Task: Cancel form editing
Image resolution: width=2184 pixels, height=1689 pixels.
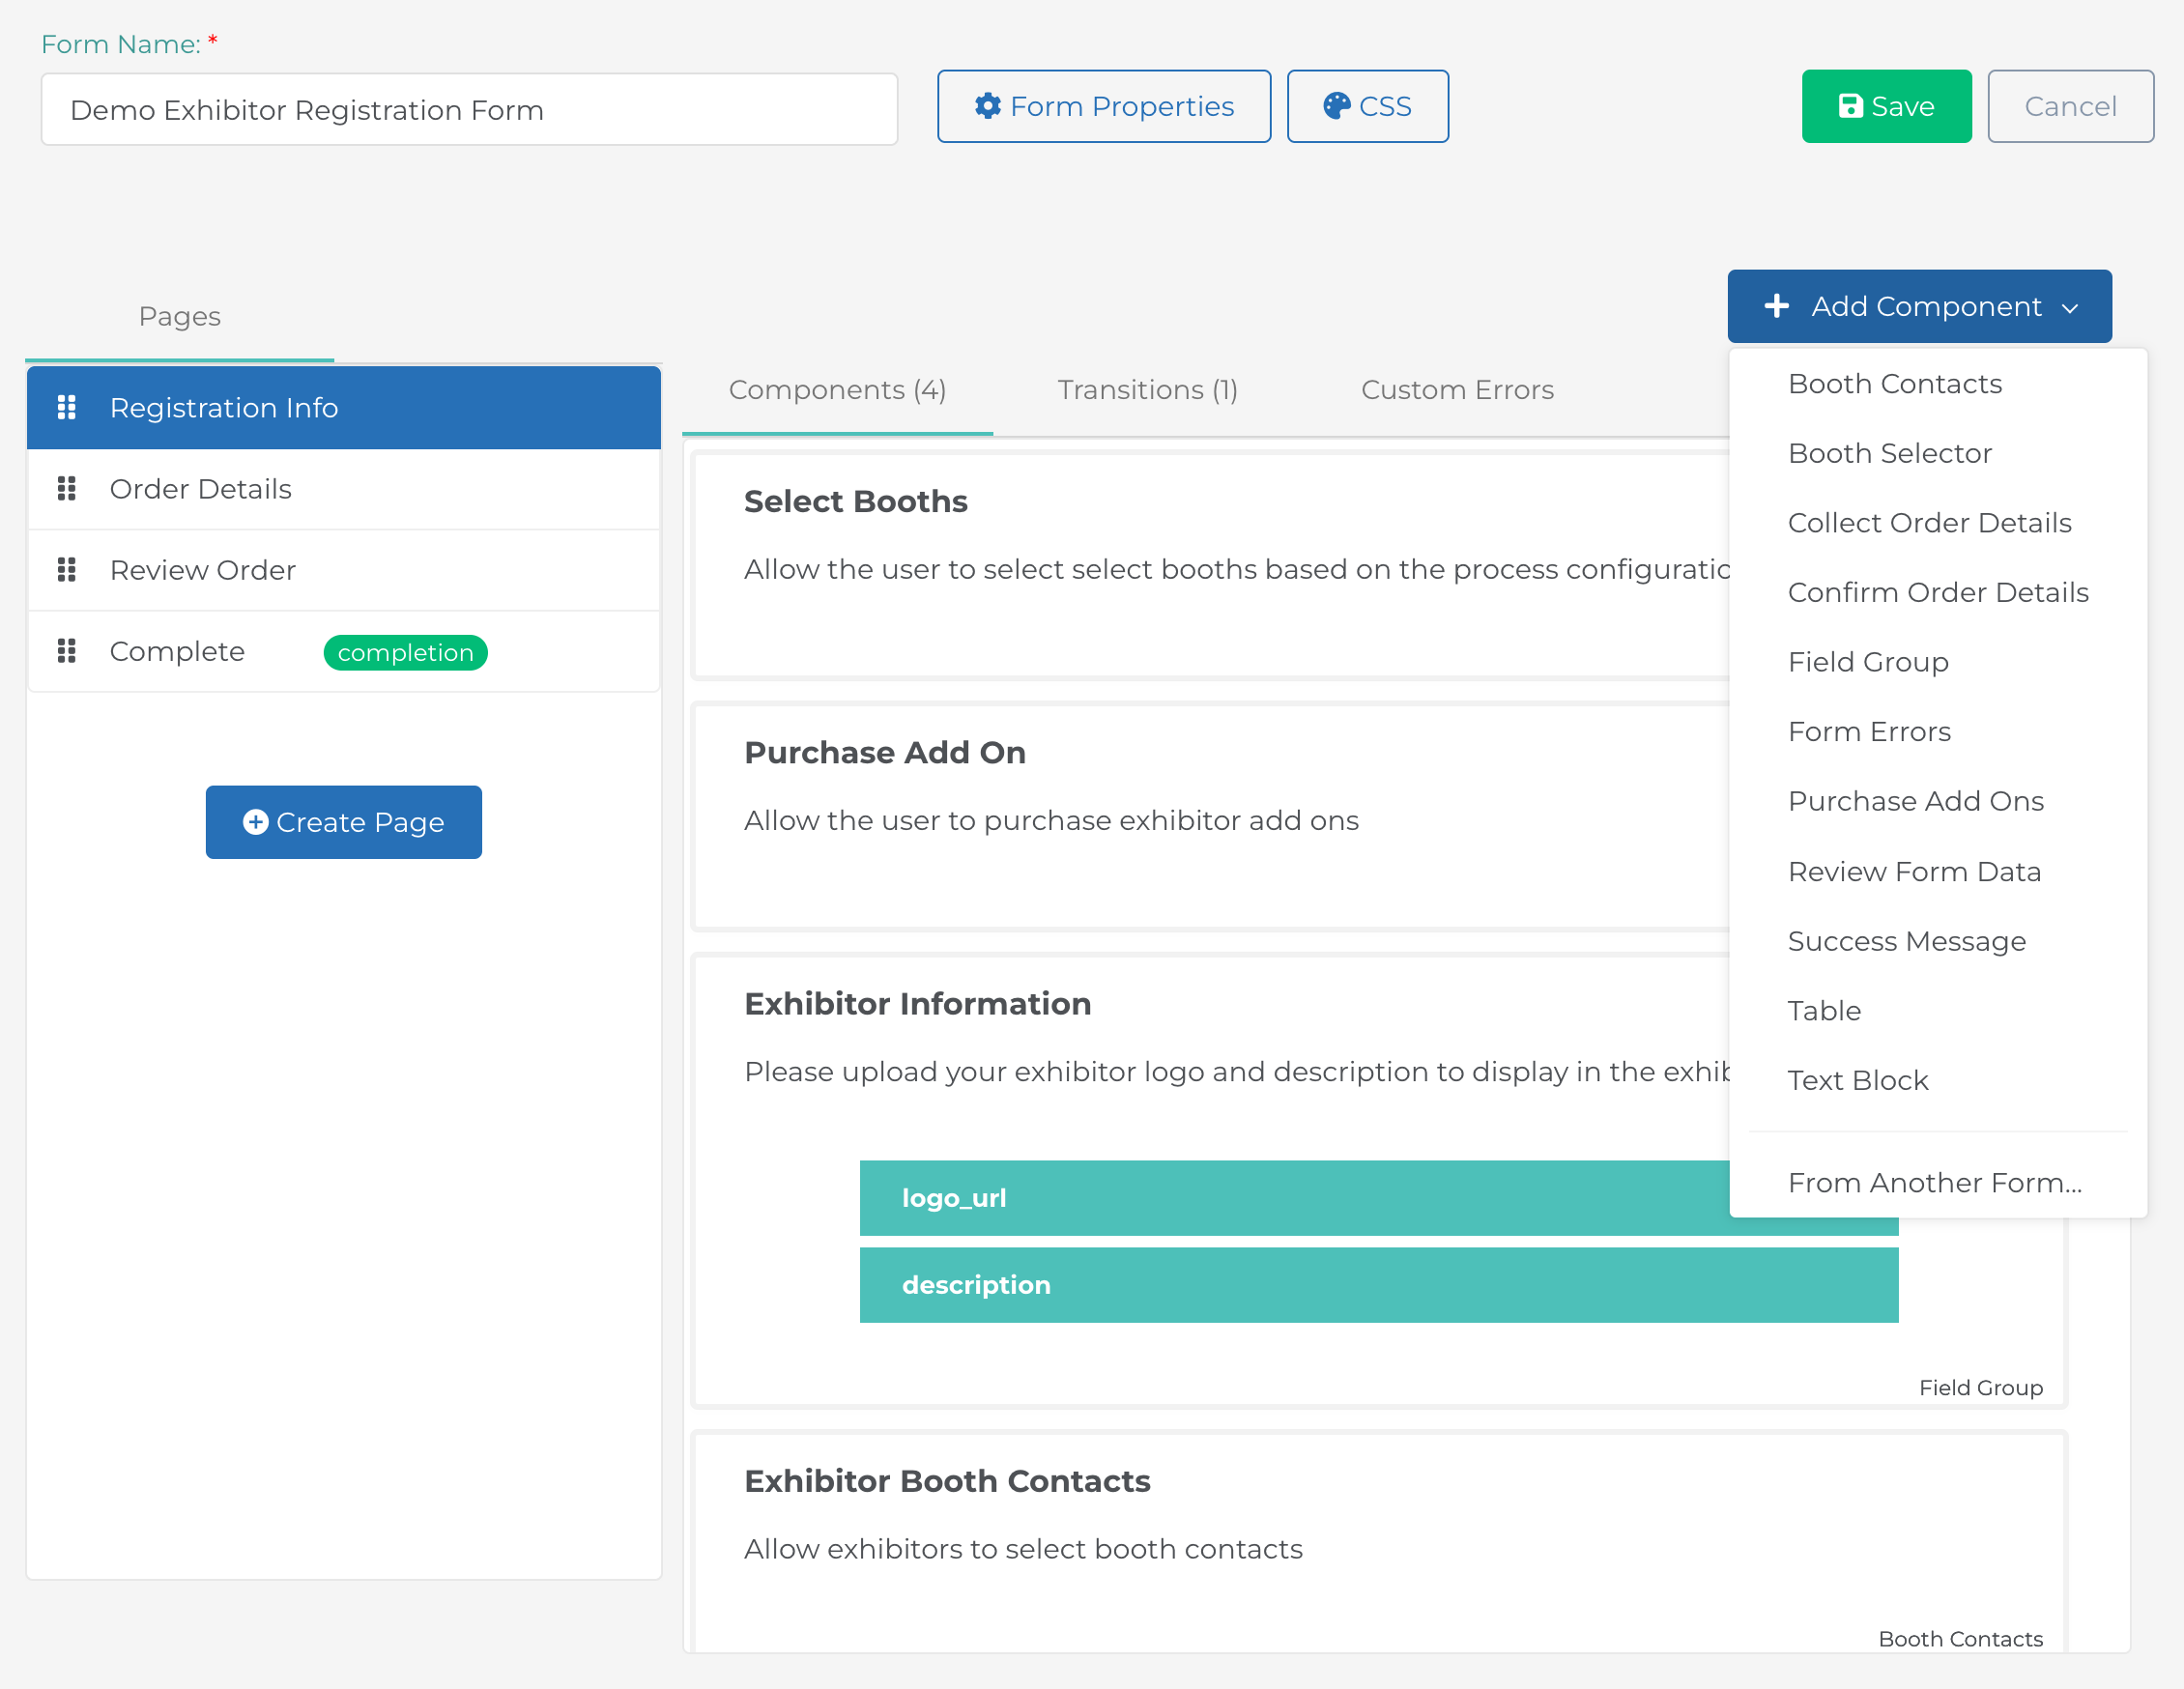Action: click(x=2071, y=106)
